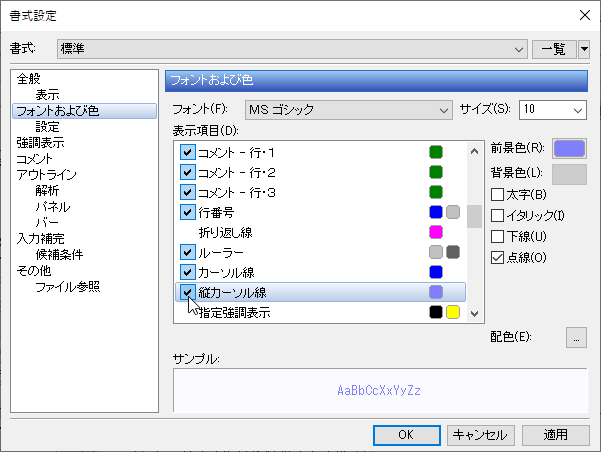The image size is (601, 452).
Task: Select 解析 in the category tree
Action: click(48, 191)
